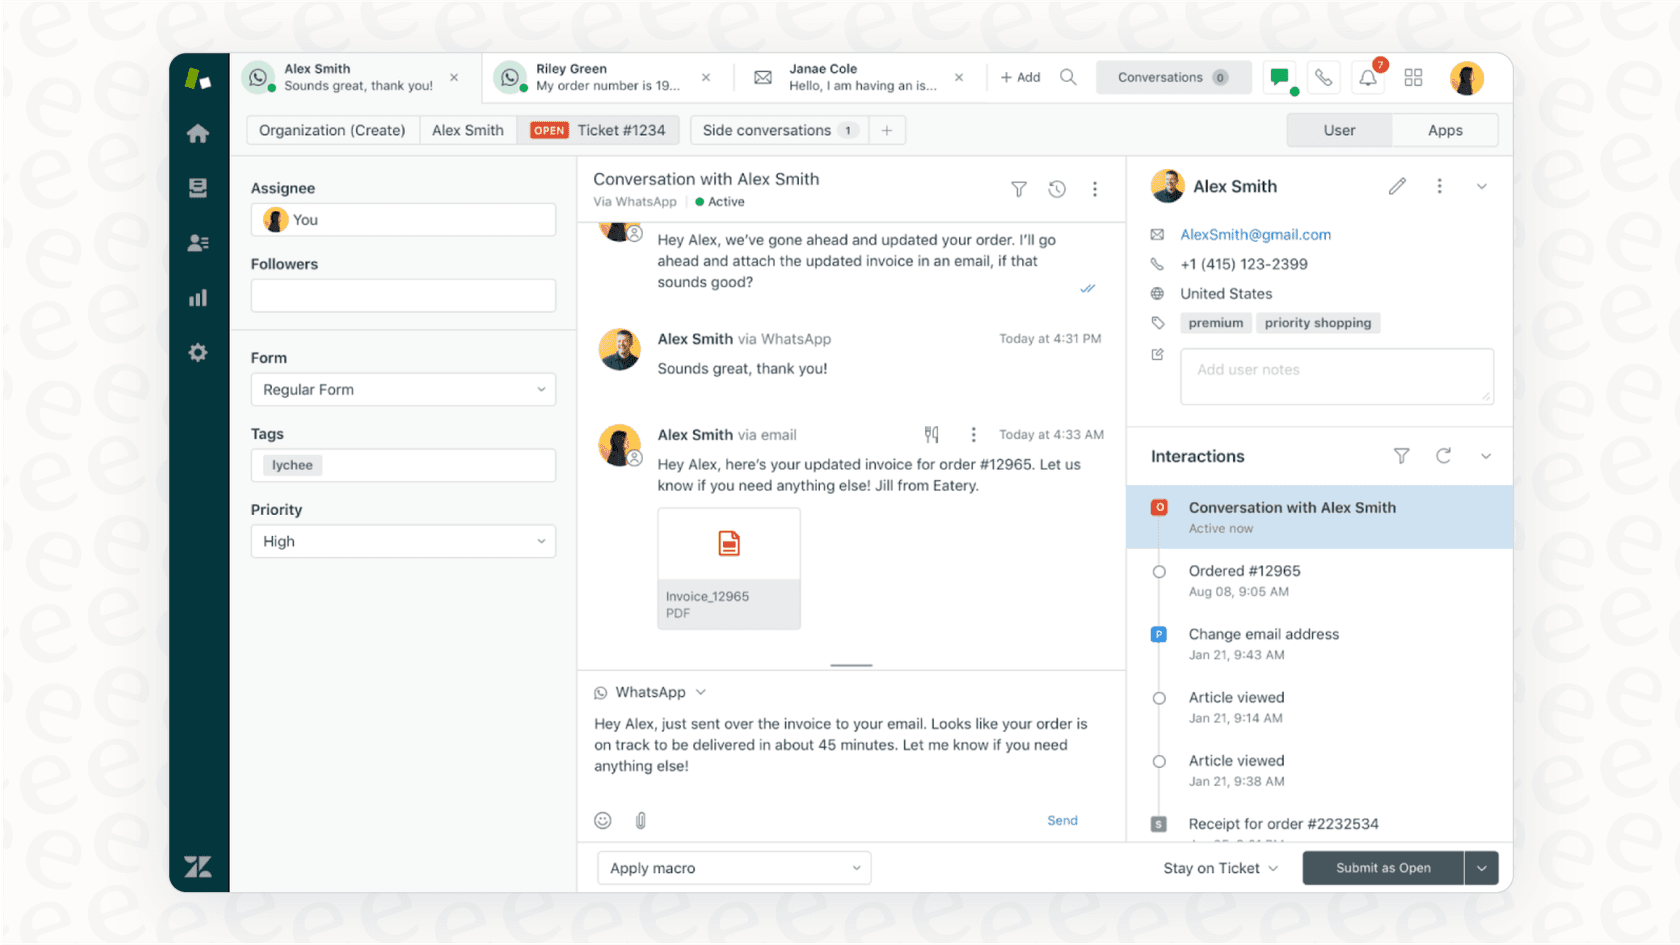Open the apps grid launcher icon
This screenshot has height=945, width=1680.
[1413, 77]
